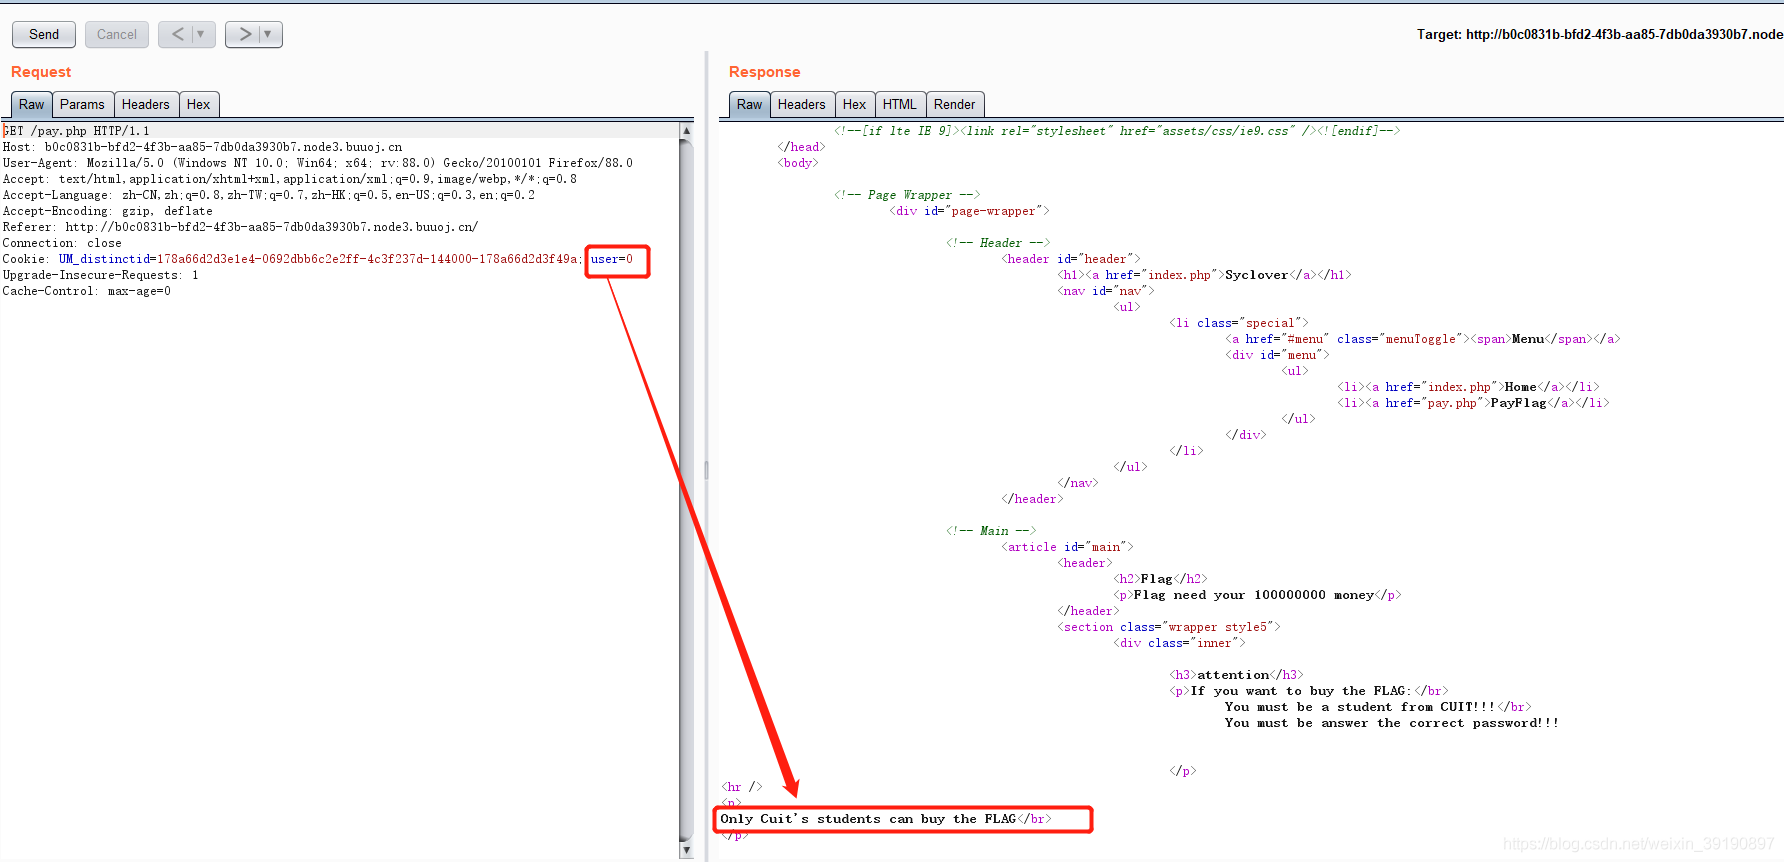Click the Target URL text

point(1600,34)
